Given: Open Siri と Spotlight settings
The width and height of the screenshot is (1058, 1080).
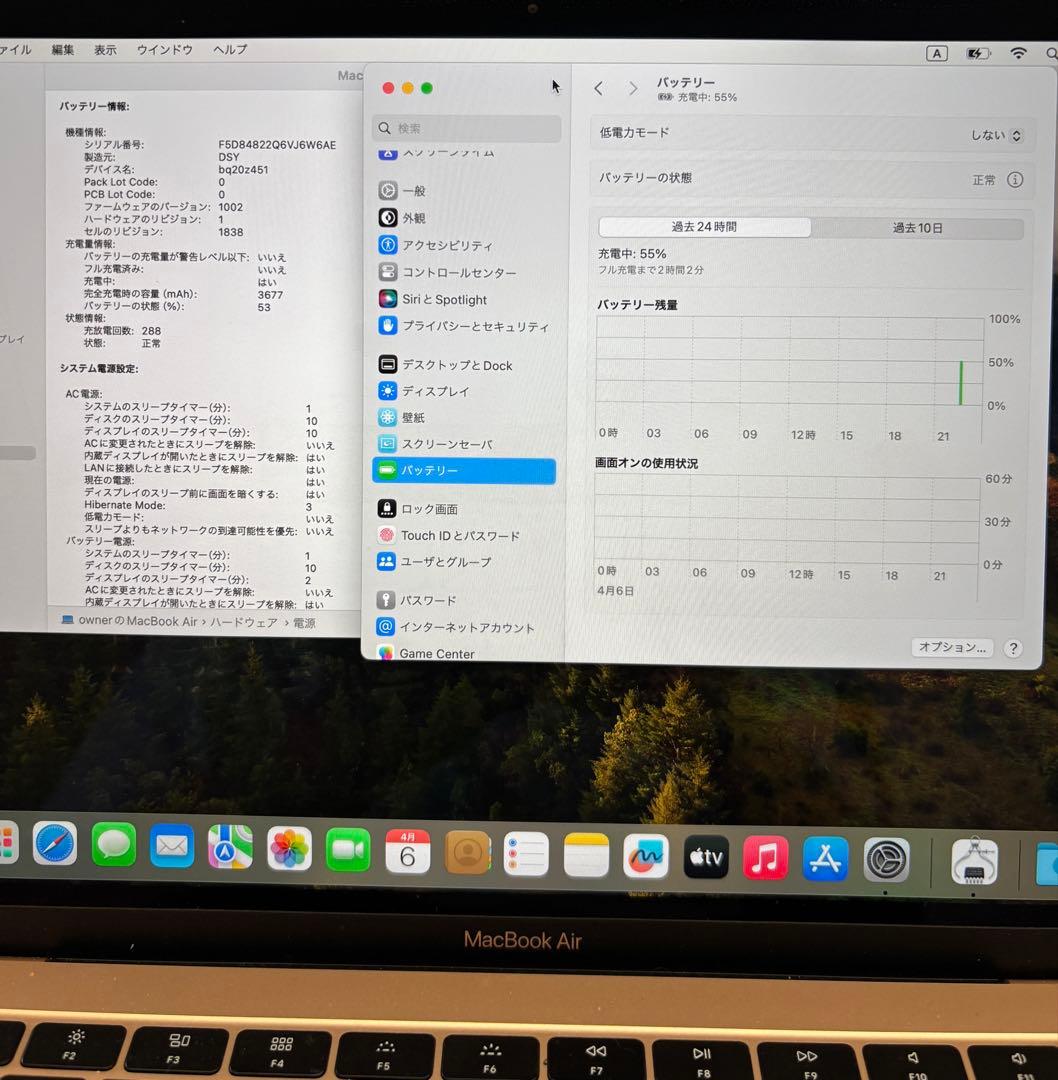Looking at the screenshot, I should 433,299.
